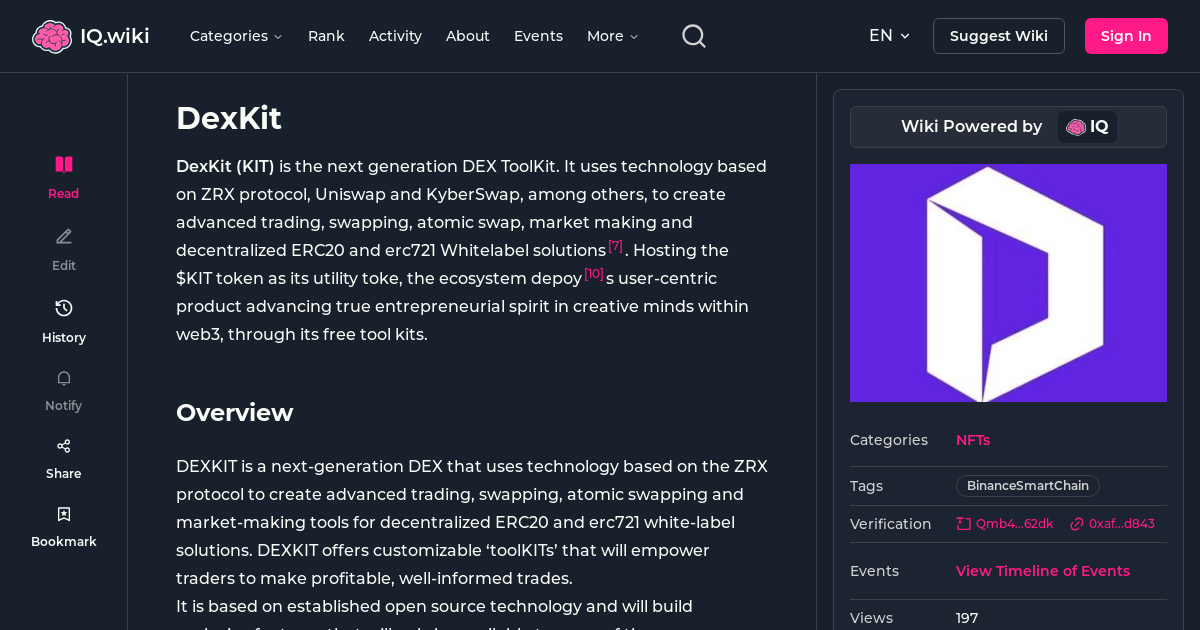Viewport: 1200px width, 630px height.
Task: Expand the EN language selector
Action: 889,35
